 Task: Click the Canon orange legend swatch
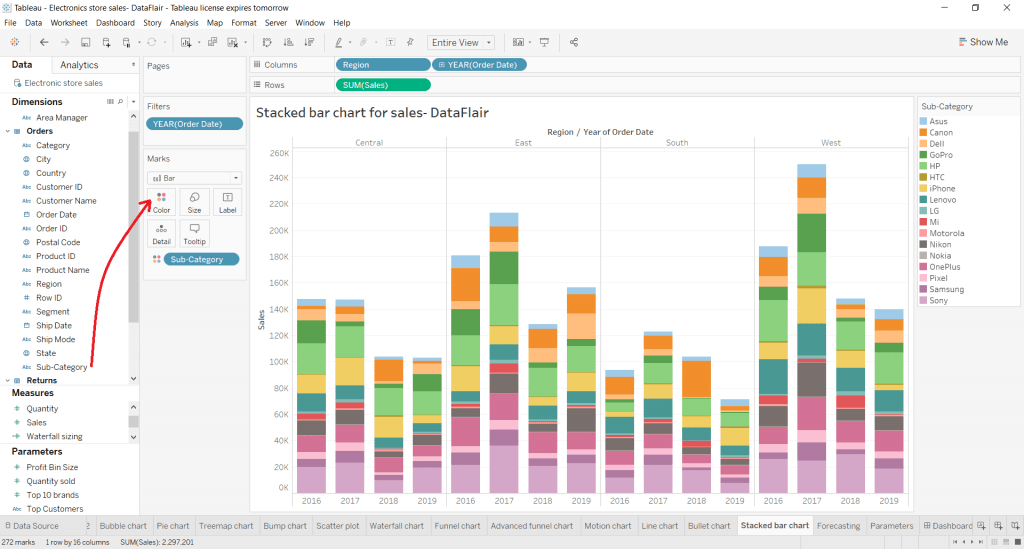pos(923,133)
